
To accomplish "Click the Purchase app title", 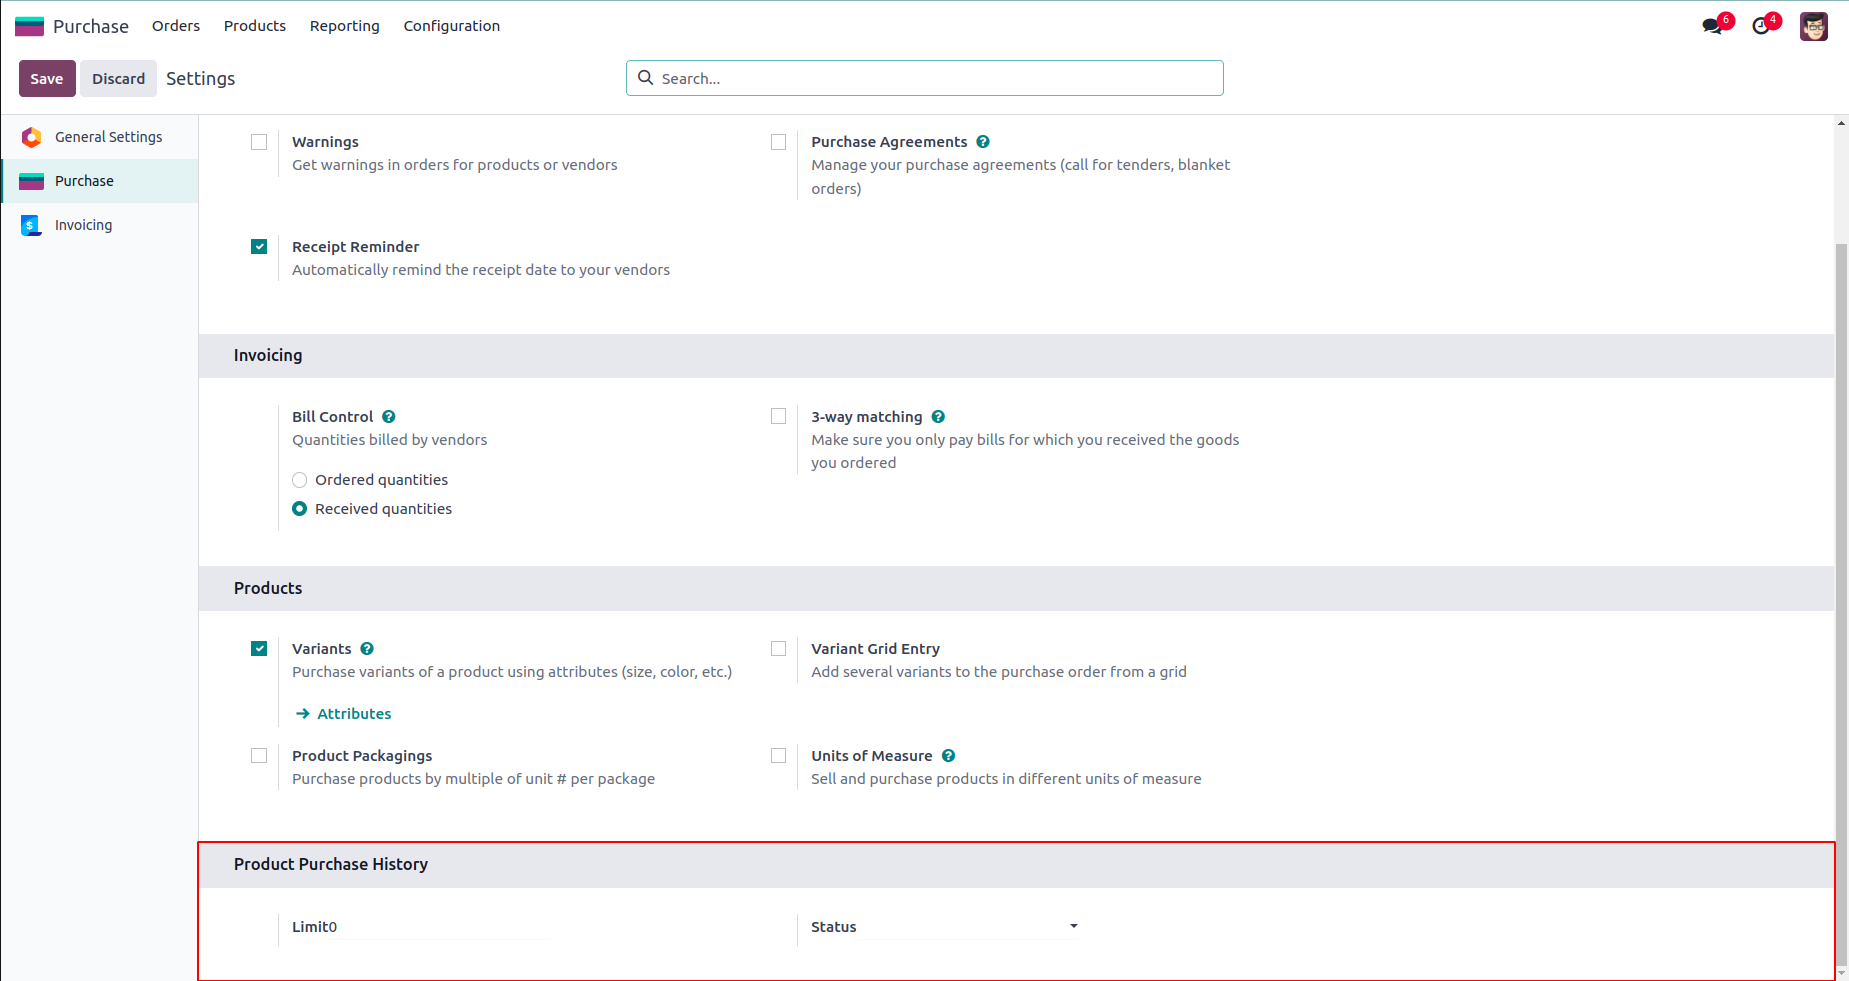I will coord(91,26).
